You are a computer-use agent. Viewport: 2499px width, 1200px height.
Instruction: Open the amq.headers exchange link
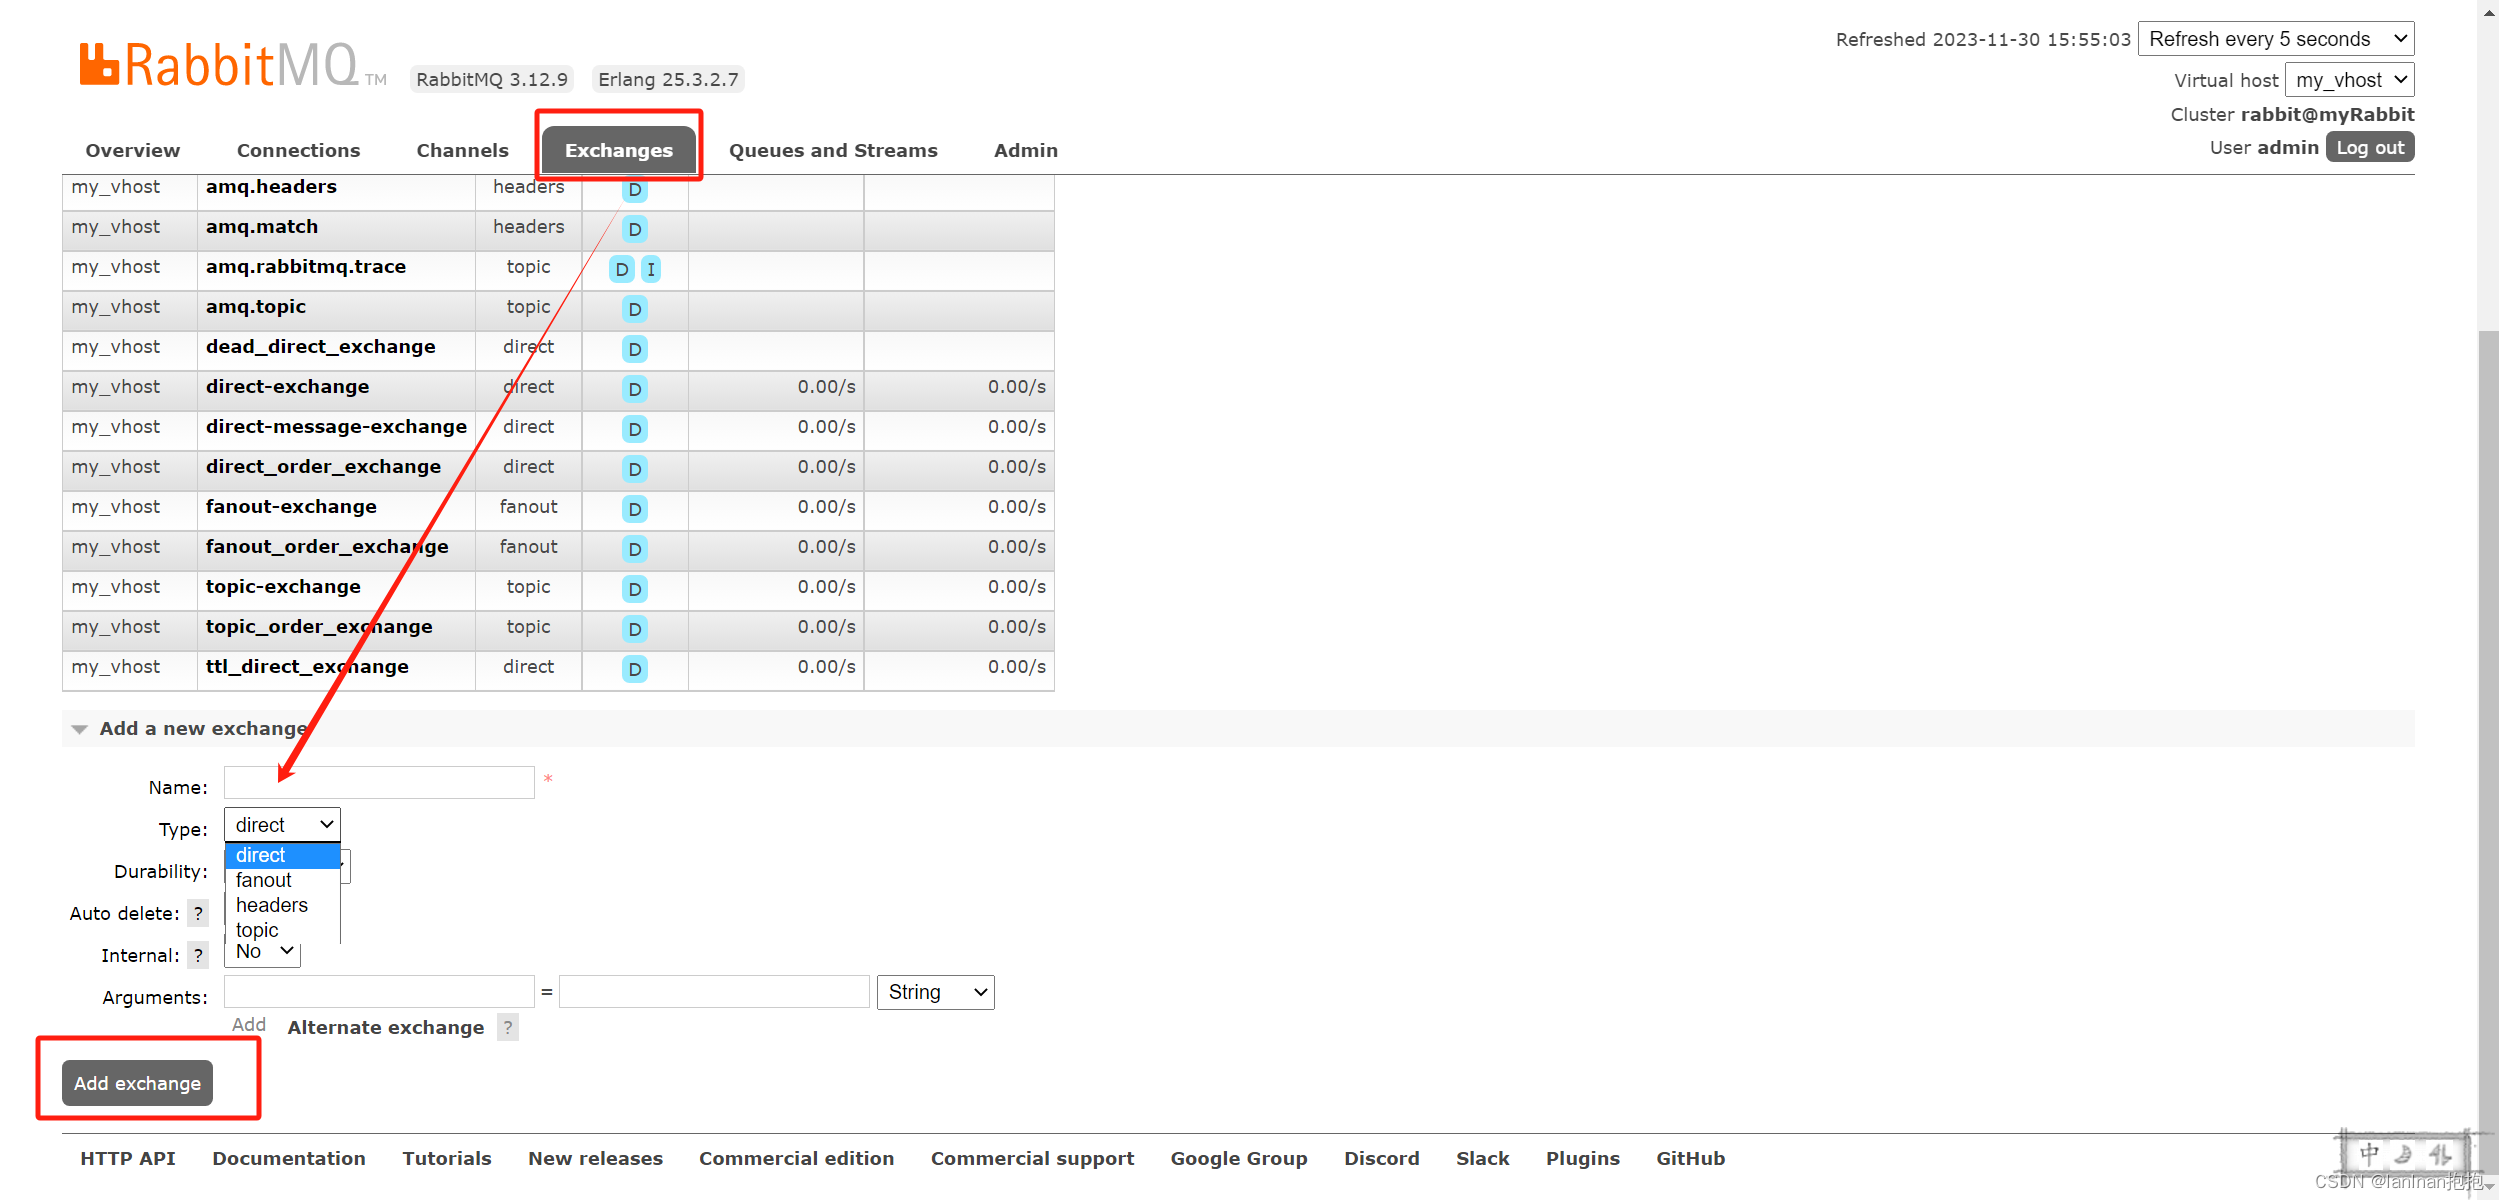[271, 186]
